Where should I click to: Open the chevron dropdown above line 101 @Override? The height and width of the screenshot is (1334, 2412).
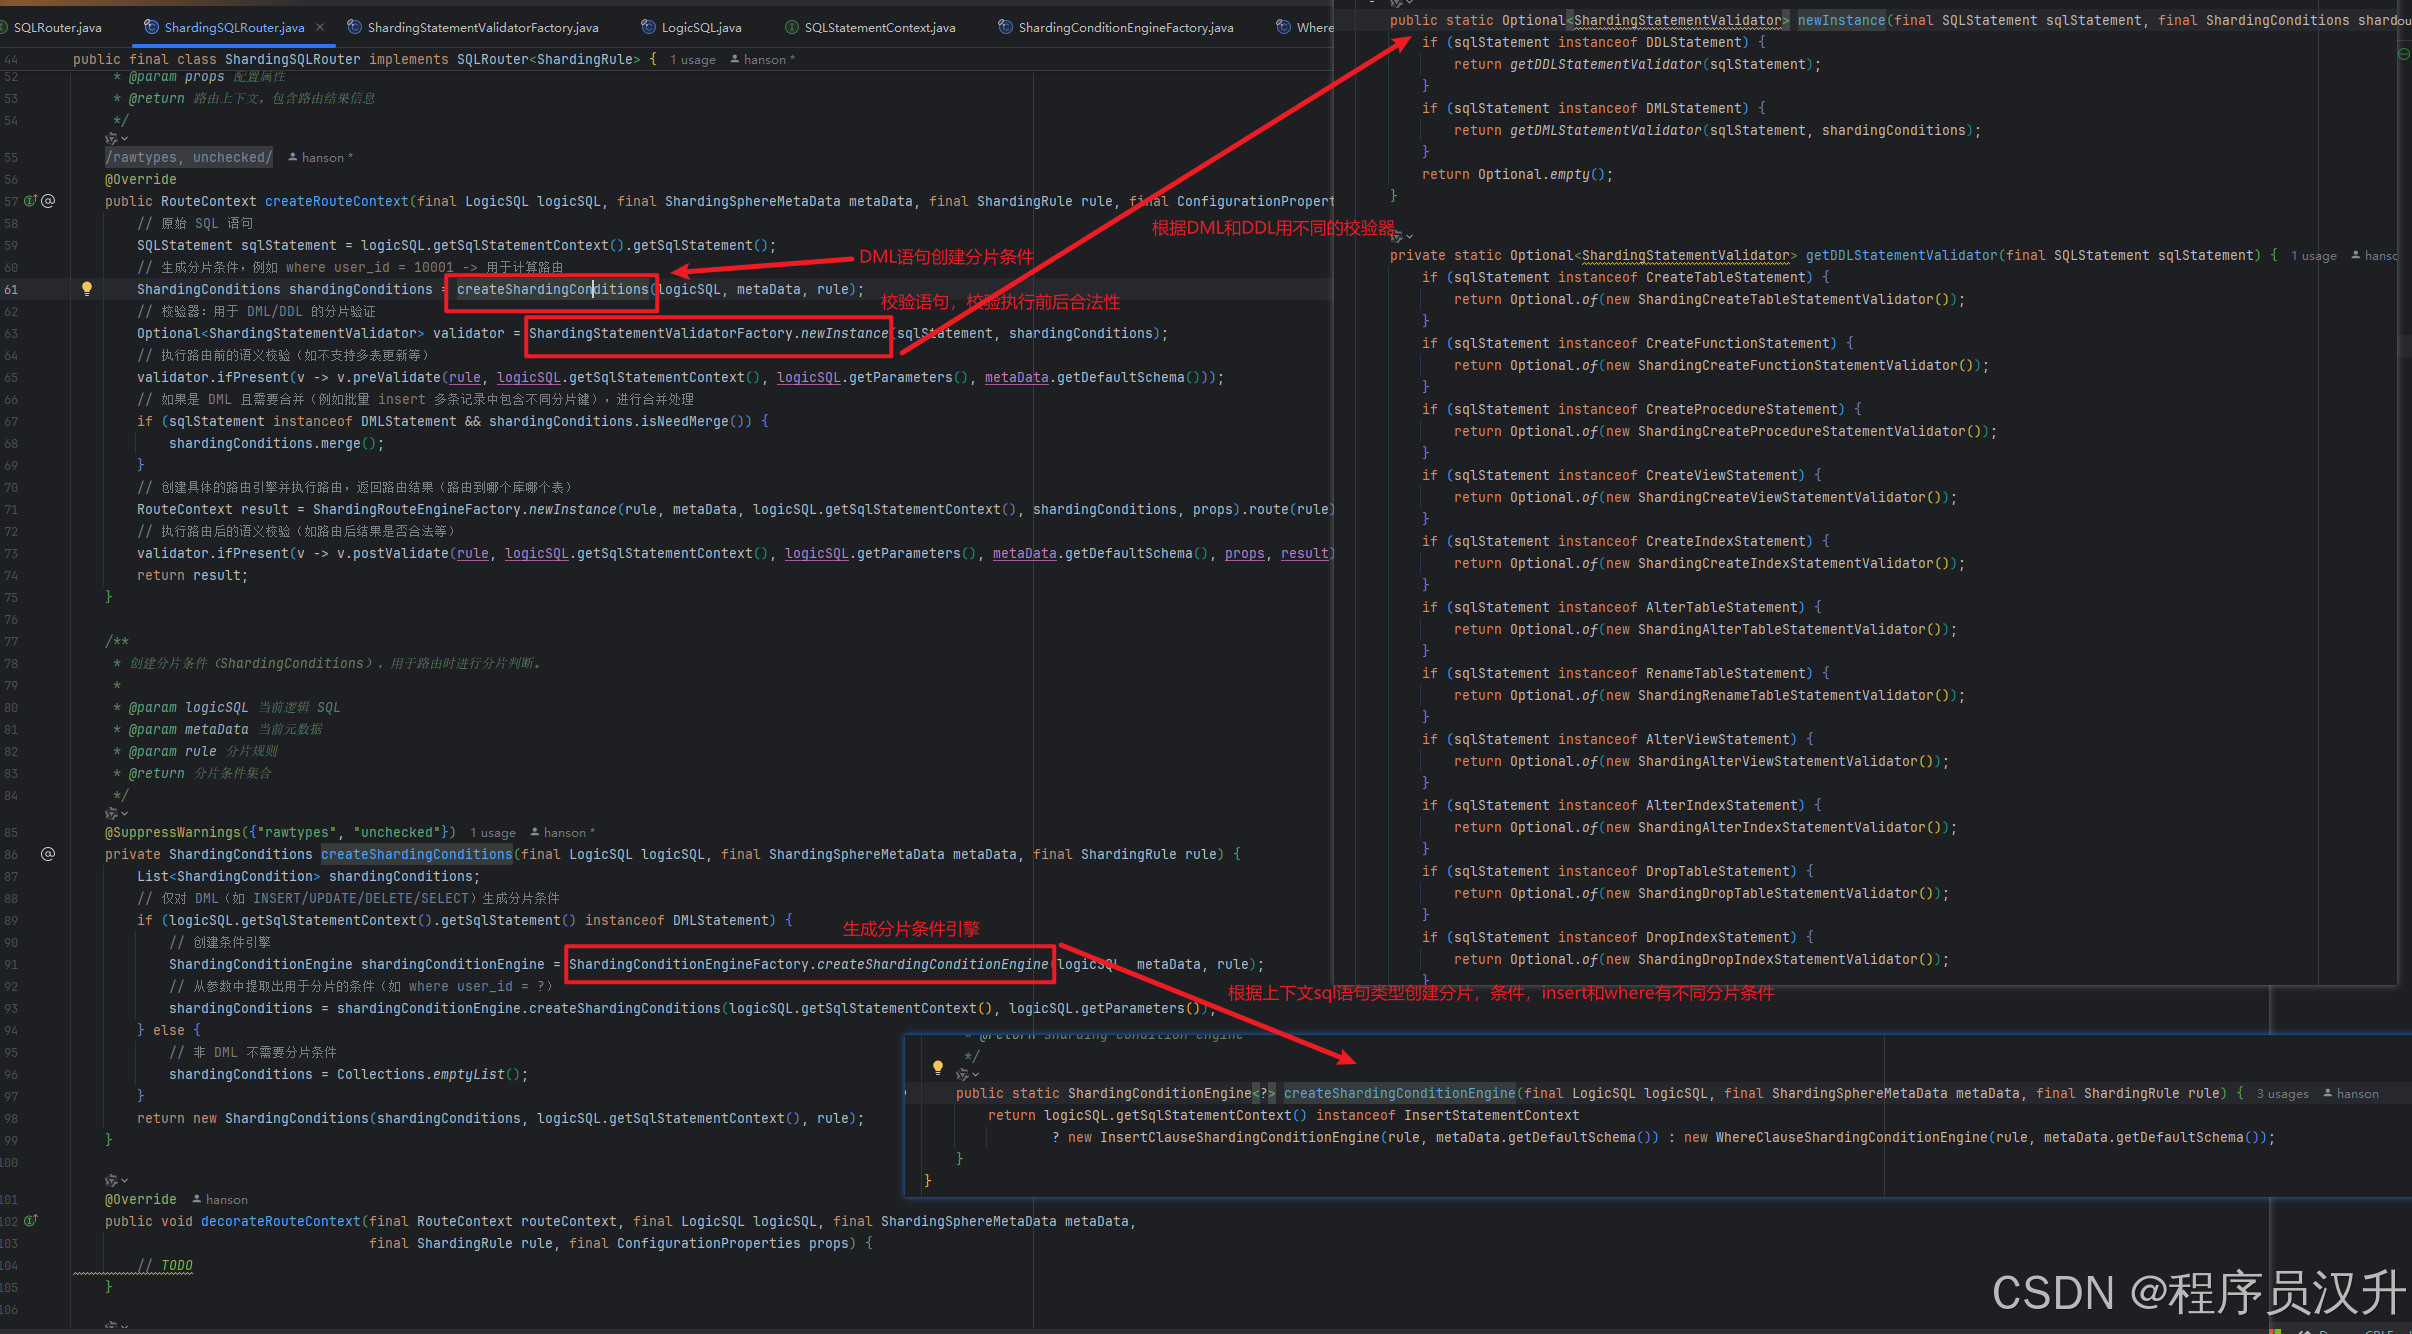click(124, 1180)
